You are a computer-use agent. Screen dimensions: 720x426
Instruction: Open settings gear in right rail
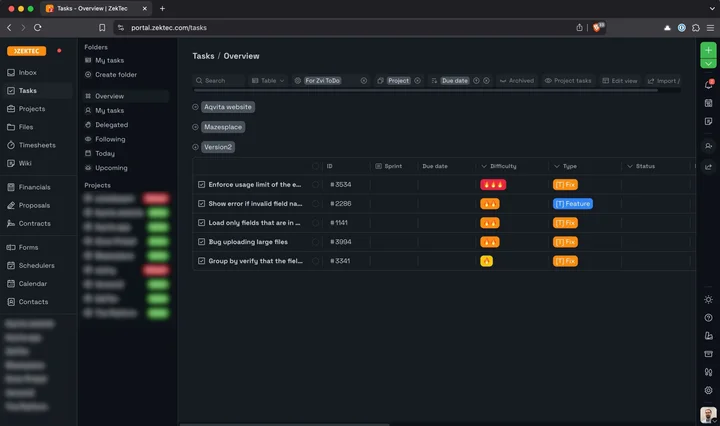click(x=709, y=390)
